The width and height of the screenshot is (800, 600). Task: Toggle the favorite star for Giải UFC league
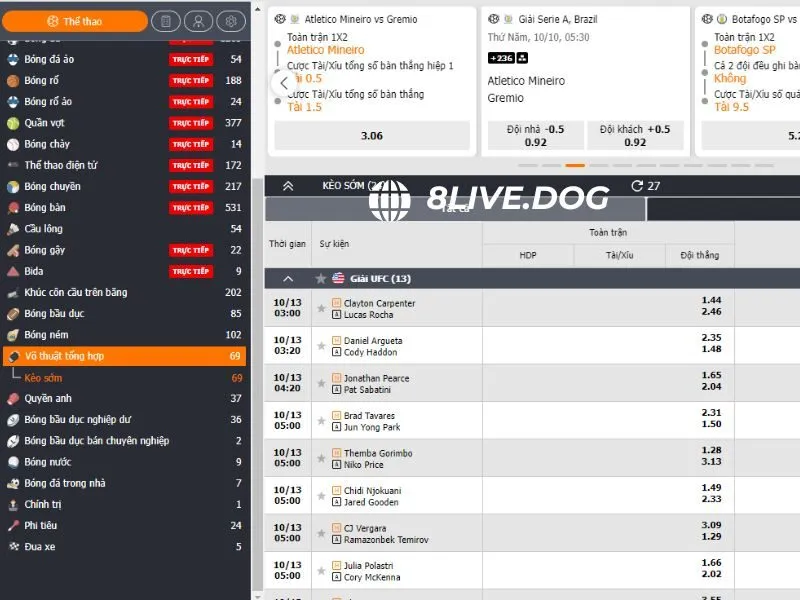321,279
